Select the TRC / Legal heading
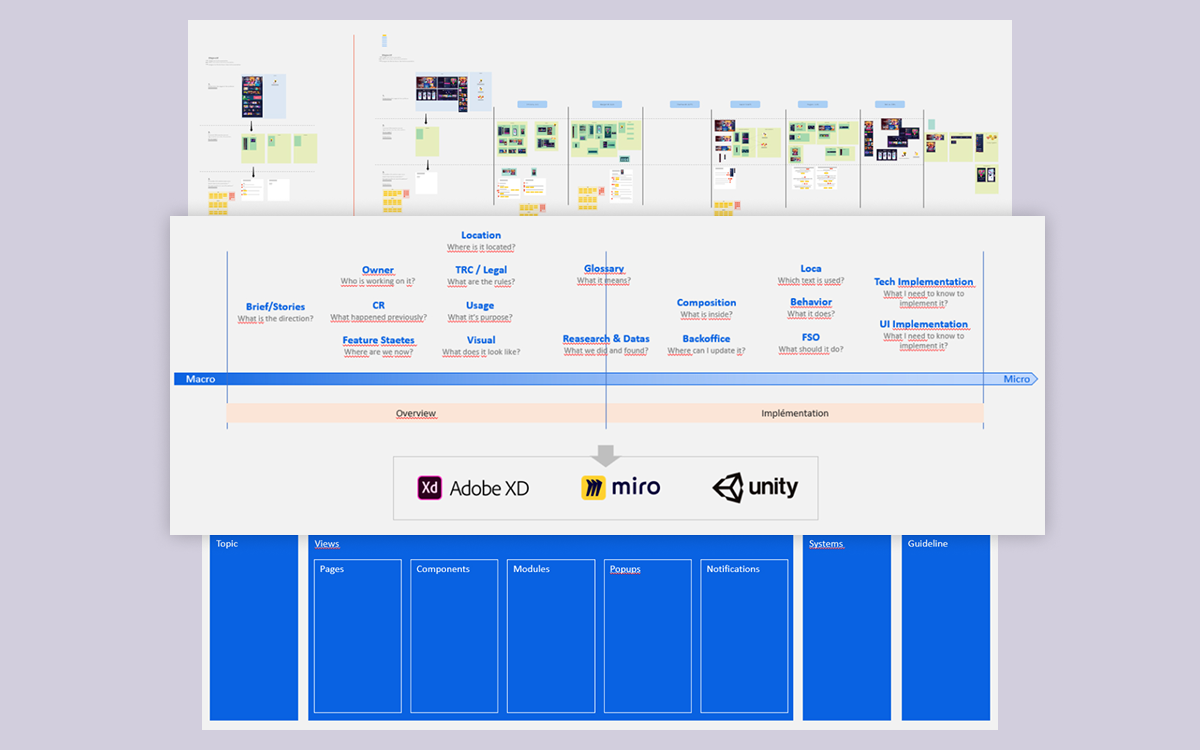 click(x=481, y=270)
